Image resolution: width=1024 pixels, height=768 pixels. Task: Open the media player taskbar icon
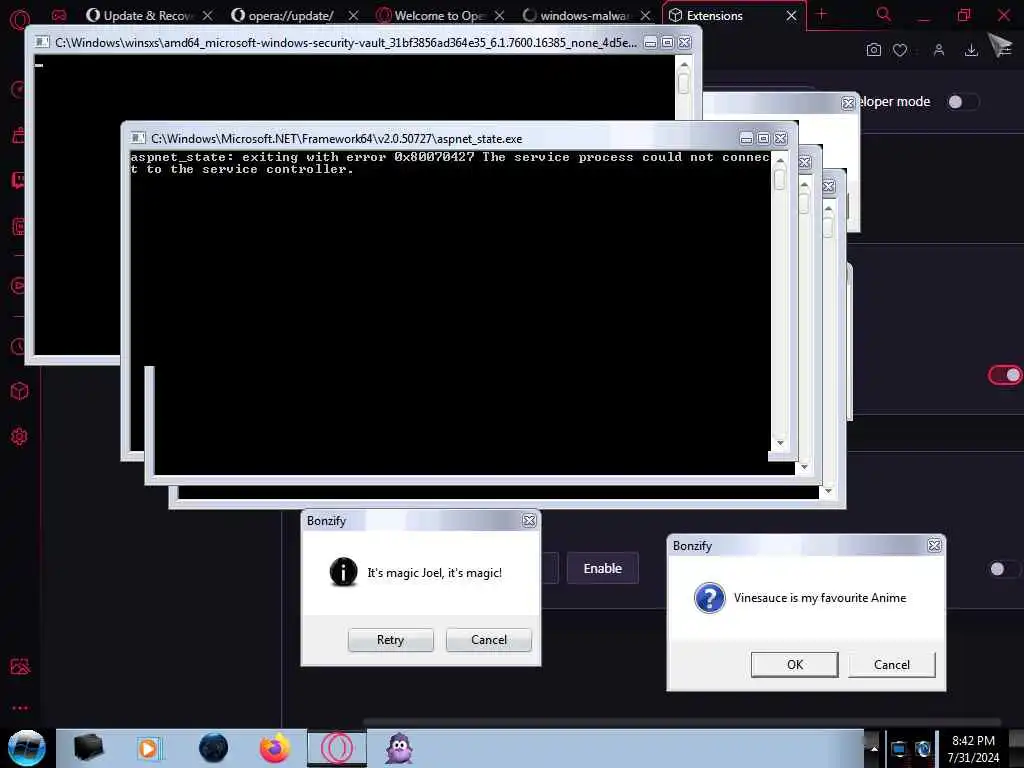pos(150,748)
